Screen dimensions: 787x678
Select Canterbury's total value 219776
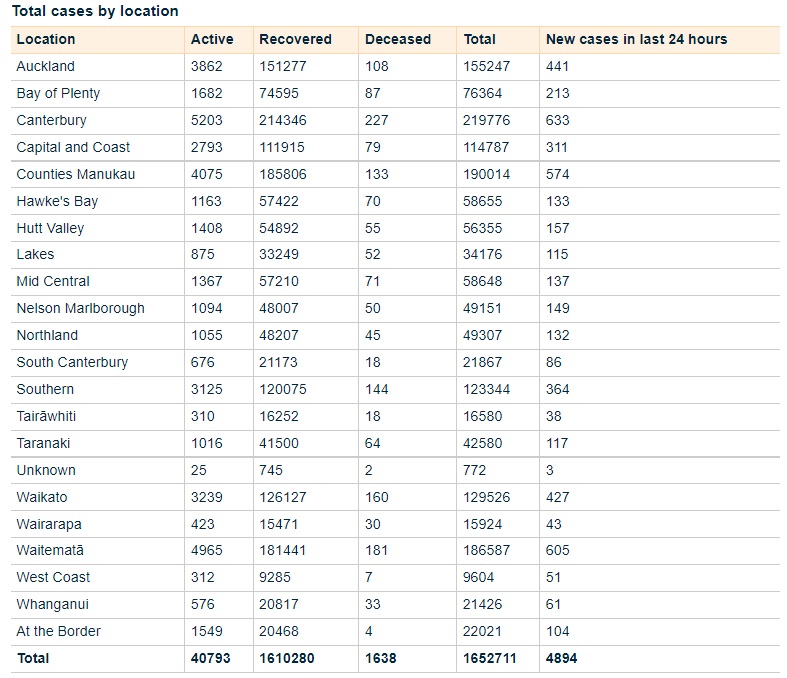tap(486, 120)
